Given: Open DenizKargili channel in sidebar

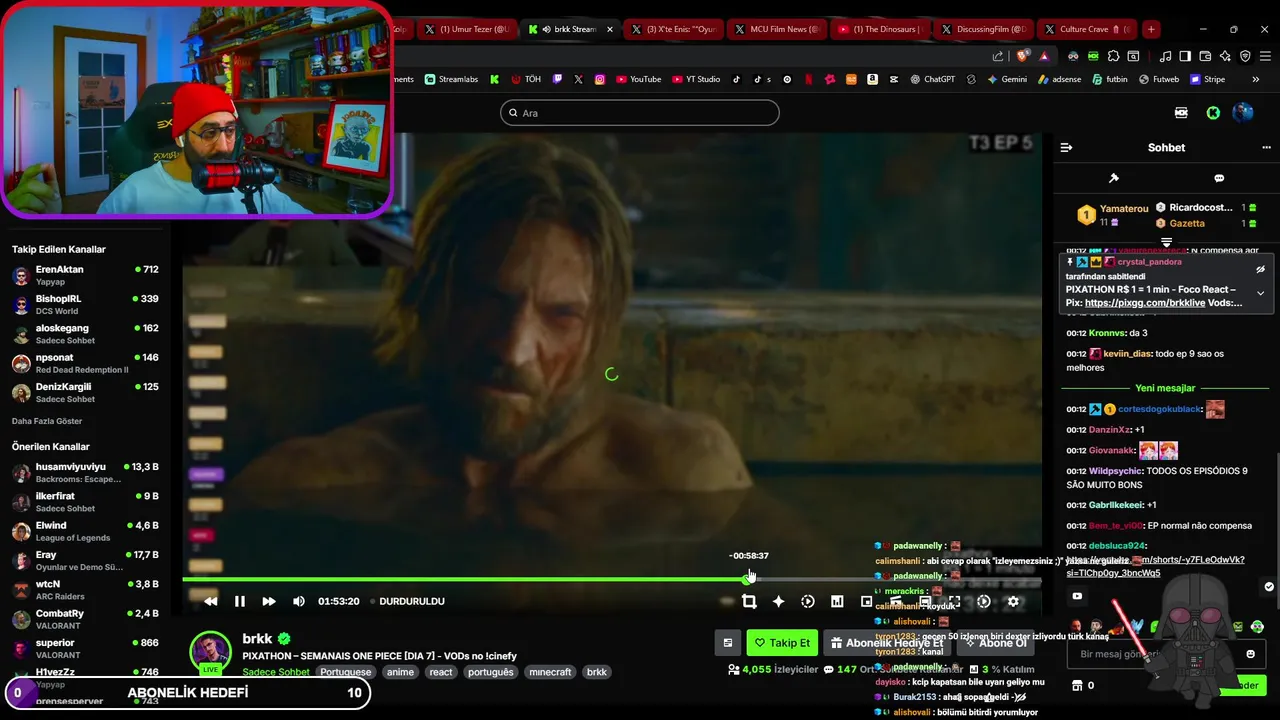Looking at the screenshot, I should [85, 392].
